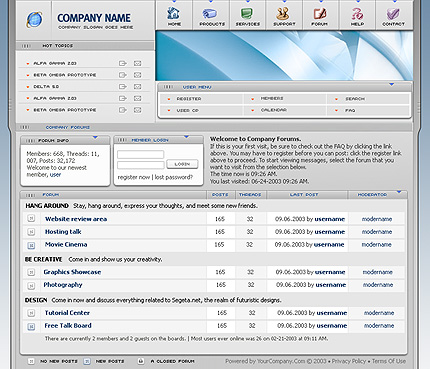Screen dimensions: 430x369
Task: Click the Posts column header
Action: click(220, 195)
